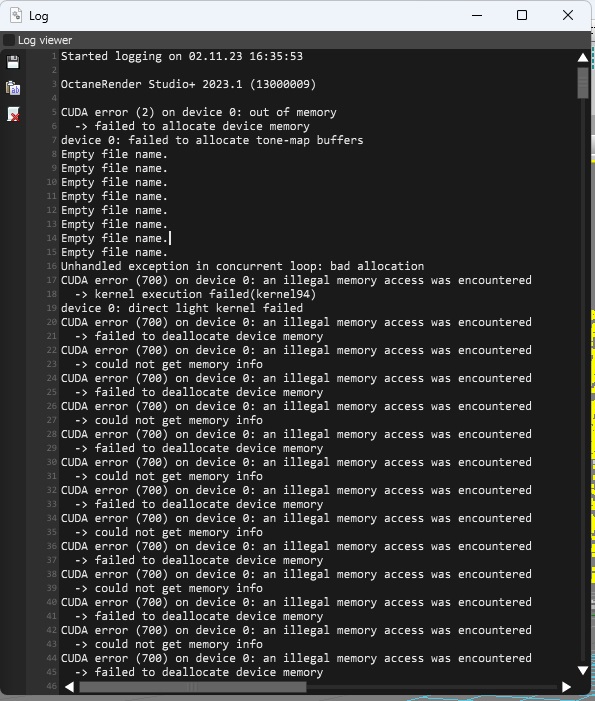The width and height of the screenshot is (595, 701).
Task: Click the down arrow of the vertical scrollbar
Action: [582, 670]
